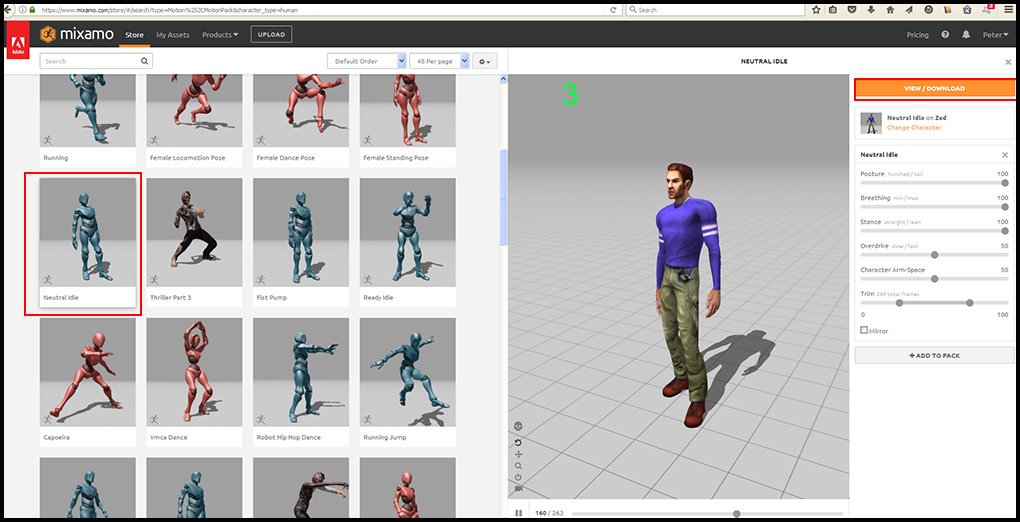Expand the Products menu
The width and height of the screenshot is (1020, 522).
220,34
